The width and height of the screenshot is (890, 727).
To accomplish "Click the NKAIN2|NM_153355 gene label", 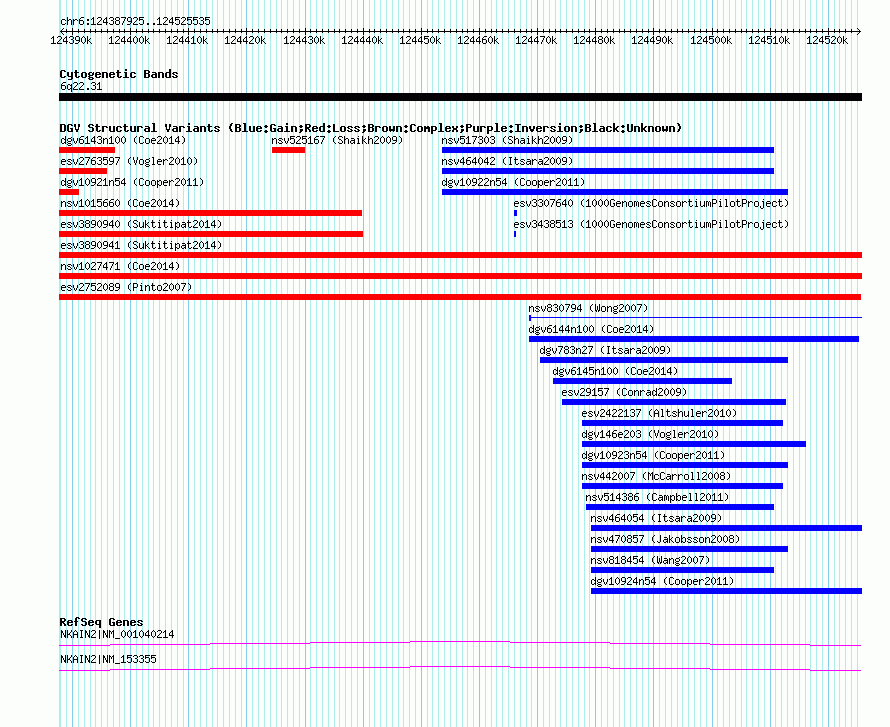I will point(108,659).
